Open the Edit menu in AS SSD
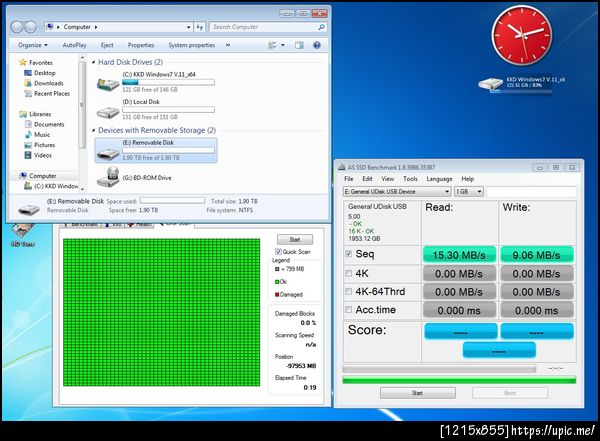 (367, 179)
